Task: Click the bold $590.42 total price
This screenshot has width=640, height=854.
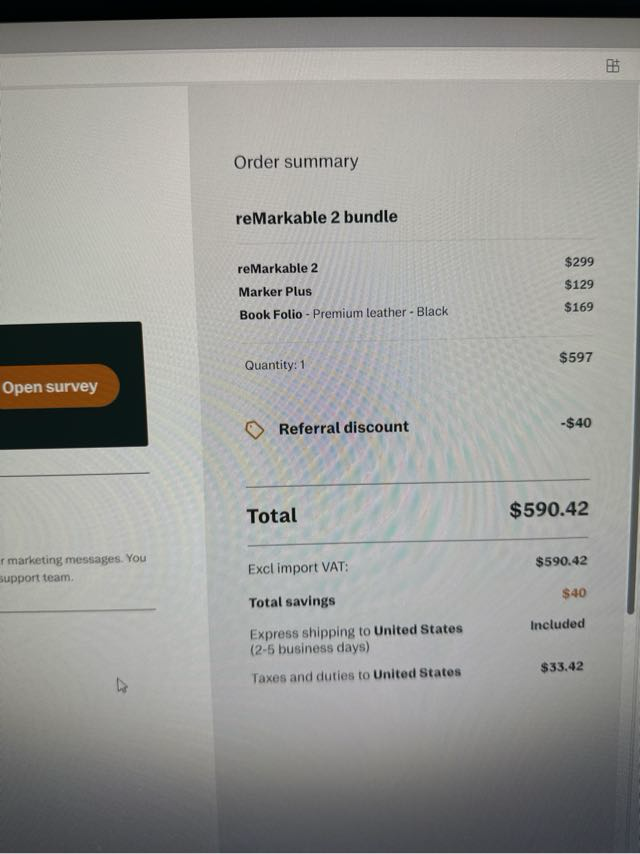Action: (549, 509)
